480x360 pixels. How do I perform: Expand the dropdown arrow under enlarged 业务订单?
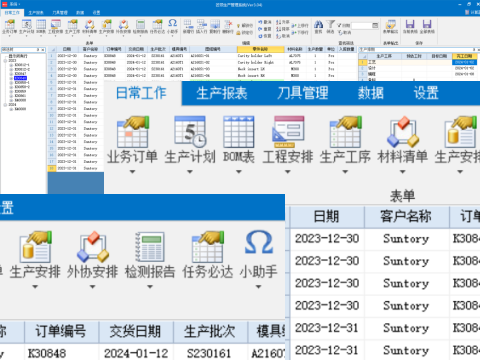(x=132, y=172)
